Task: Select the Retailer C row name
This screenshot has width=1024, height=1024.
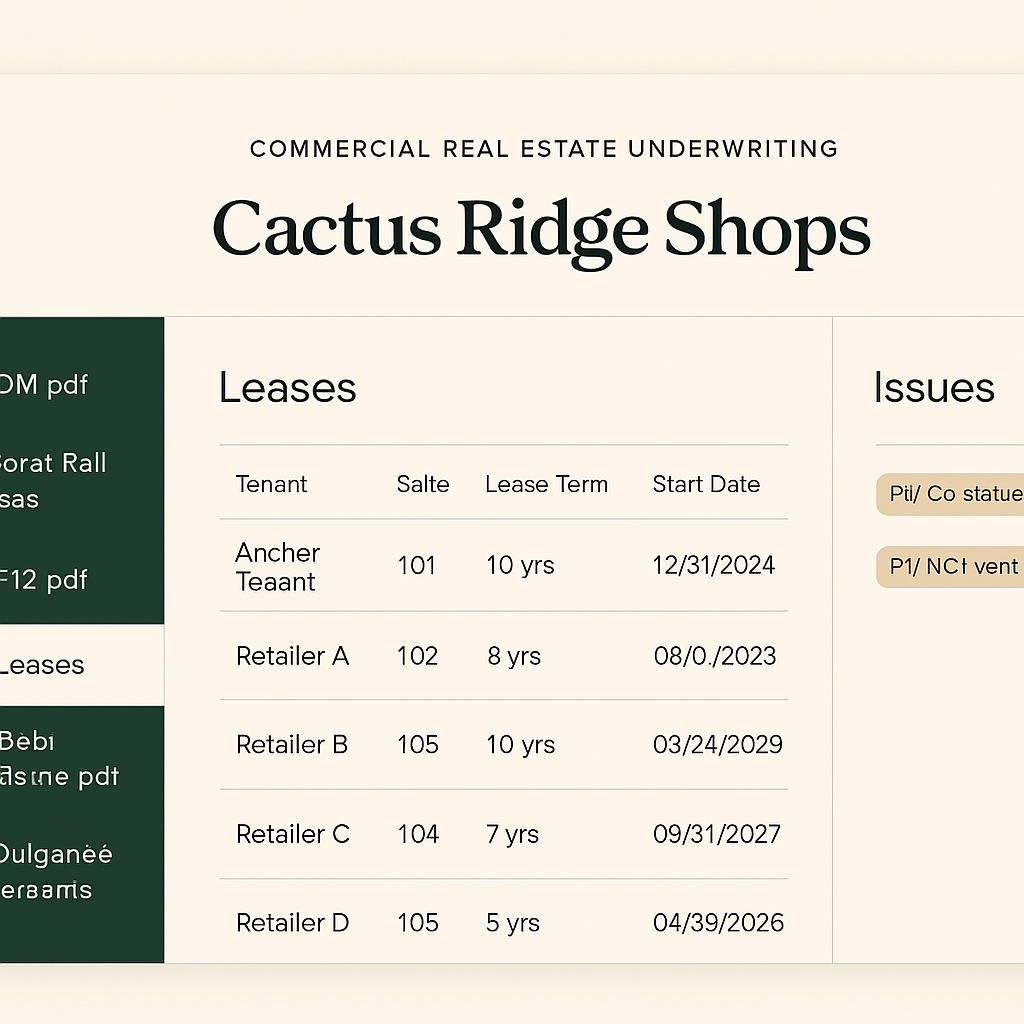Action: (293, 834)
